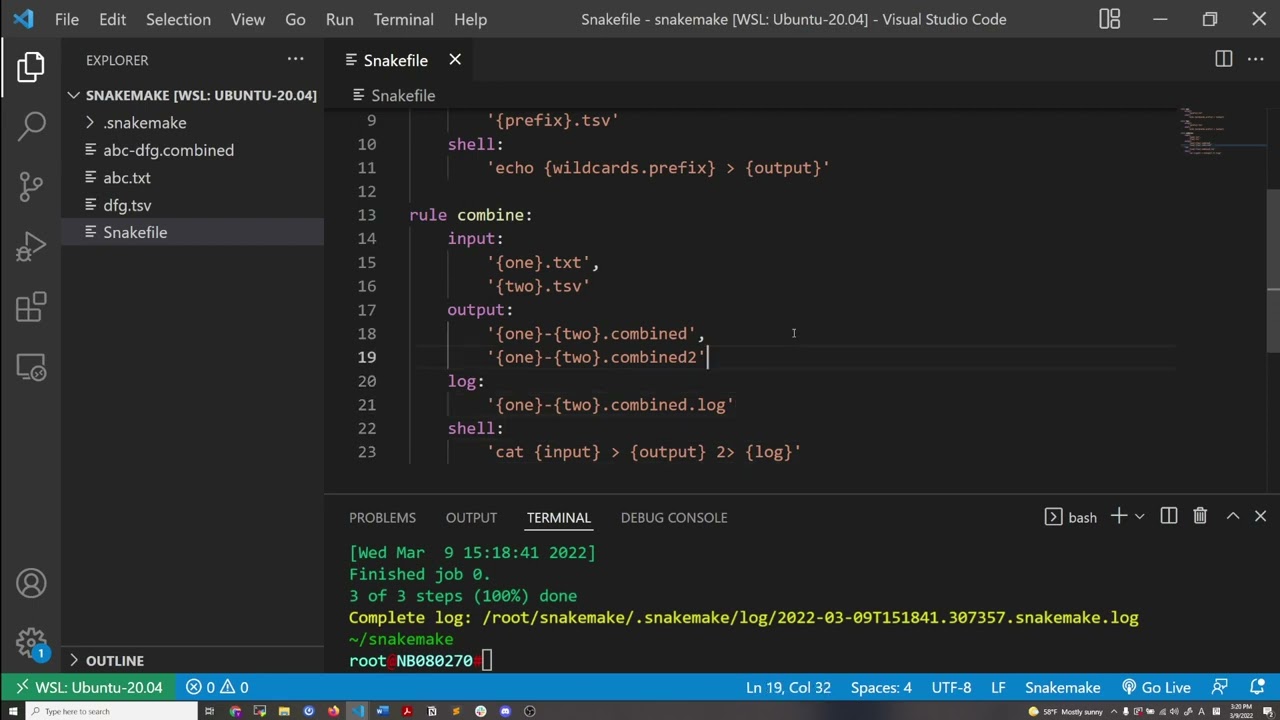Open the File menu
The width and height of the screenshot is (1280, 720).
coord(67,19)
